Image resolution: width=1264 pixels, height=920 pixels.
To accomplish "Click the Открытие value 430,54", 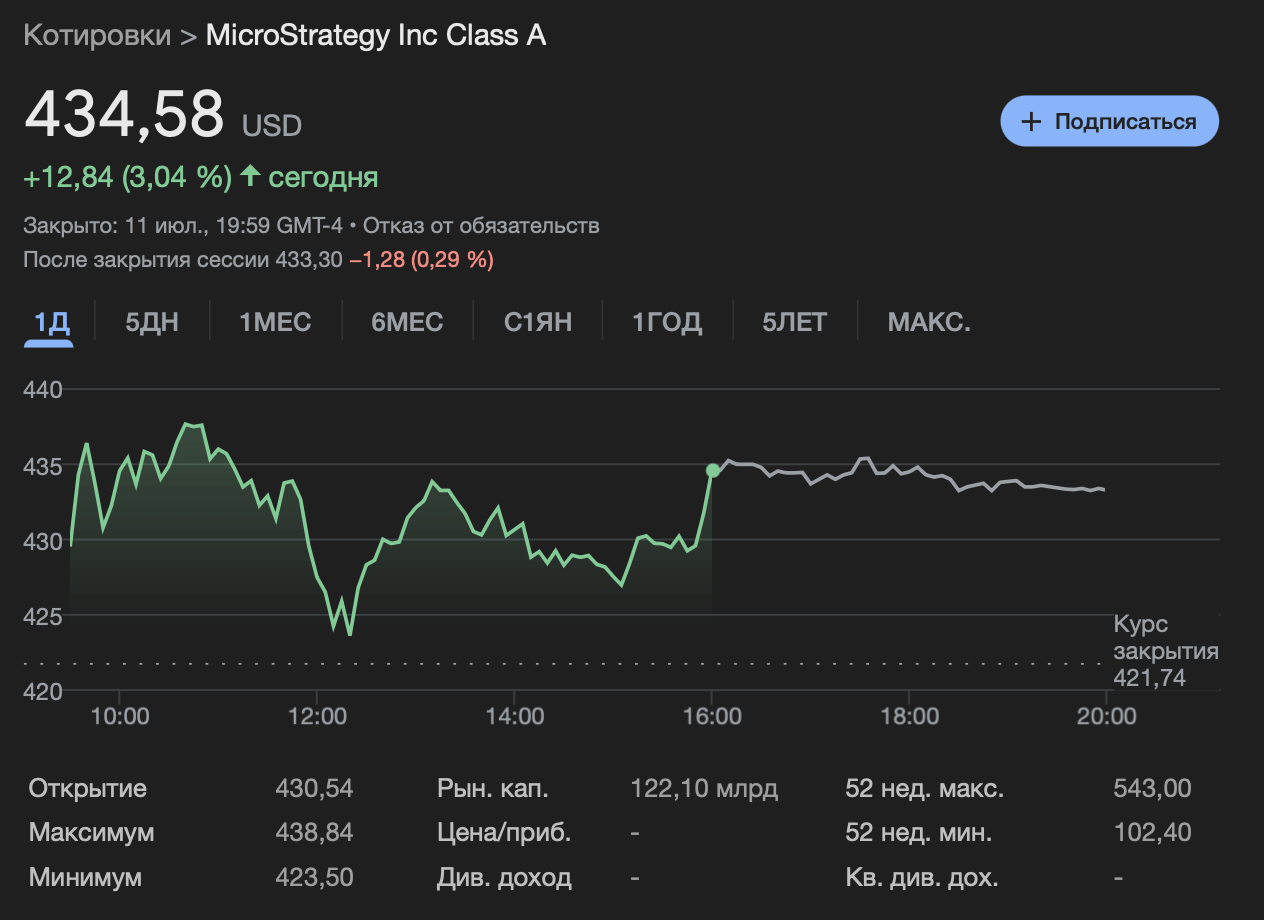I will [314, 788].
